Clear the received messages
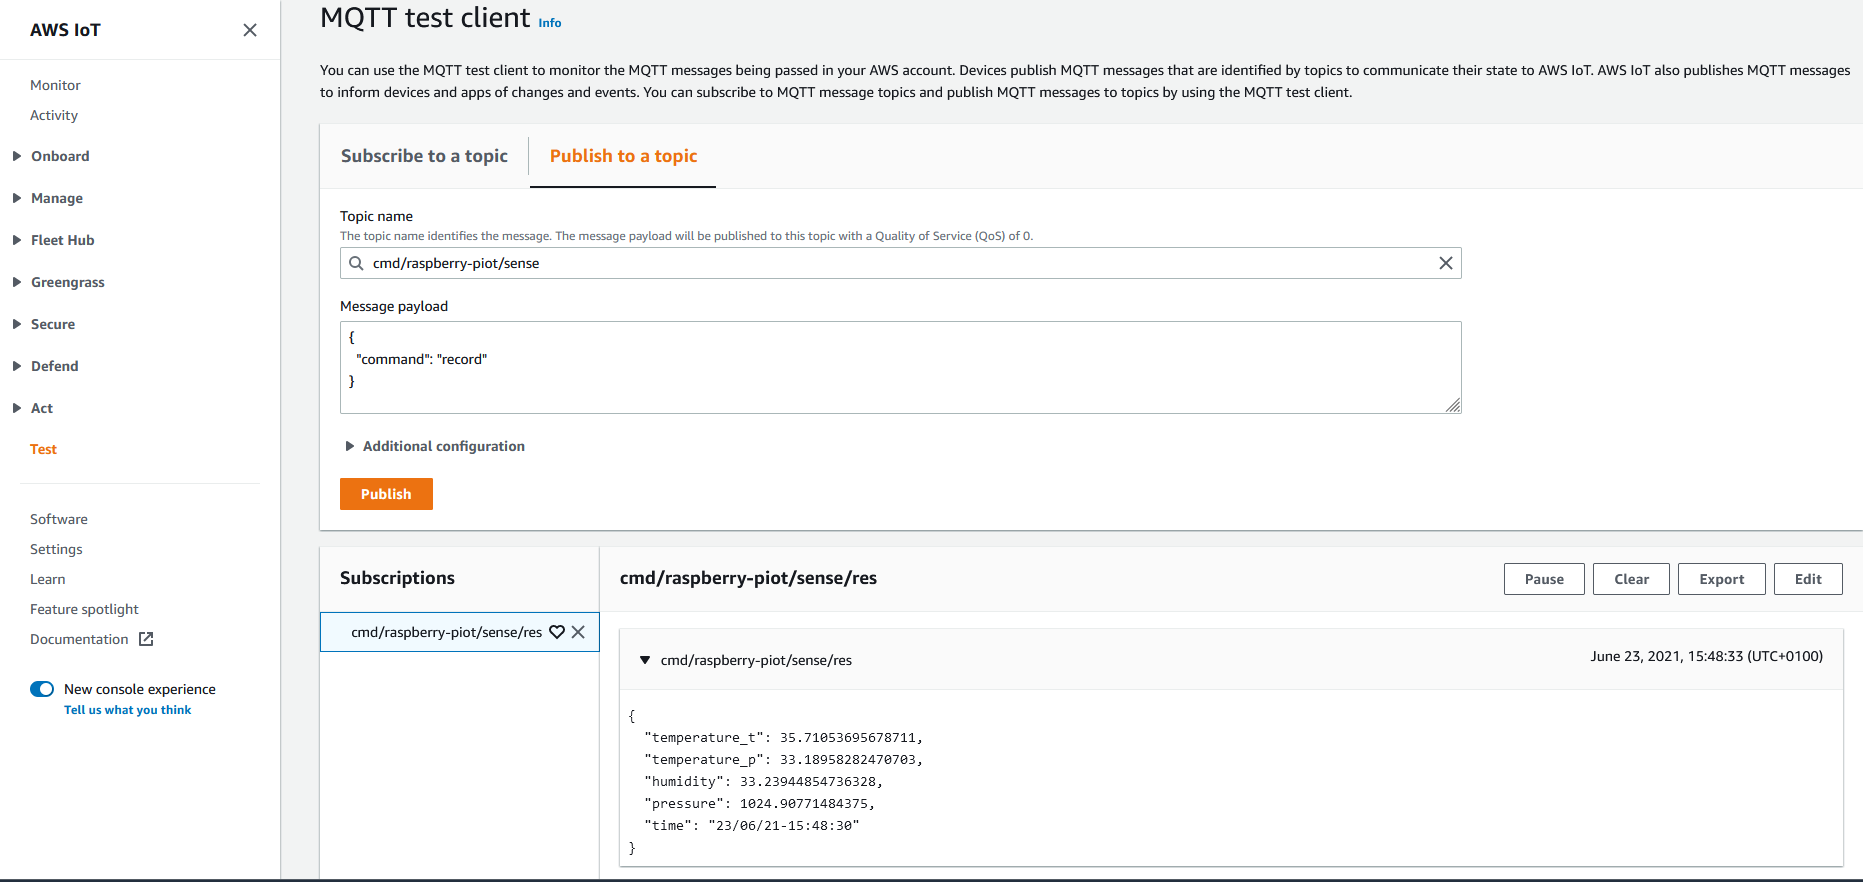 point(1631,579)
